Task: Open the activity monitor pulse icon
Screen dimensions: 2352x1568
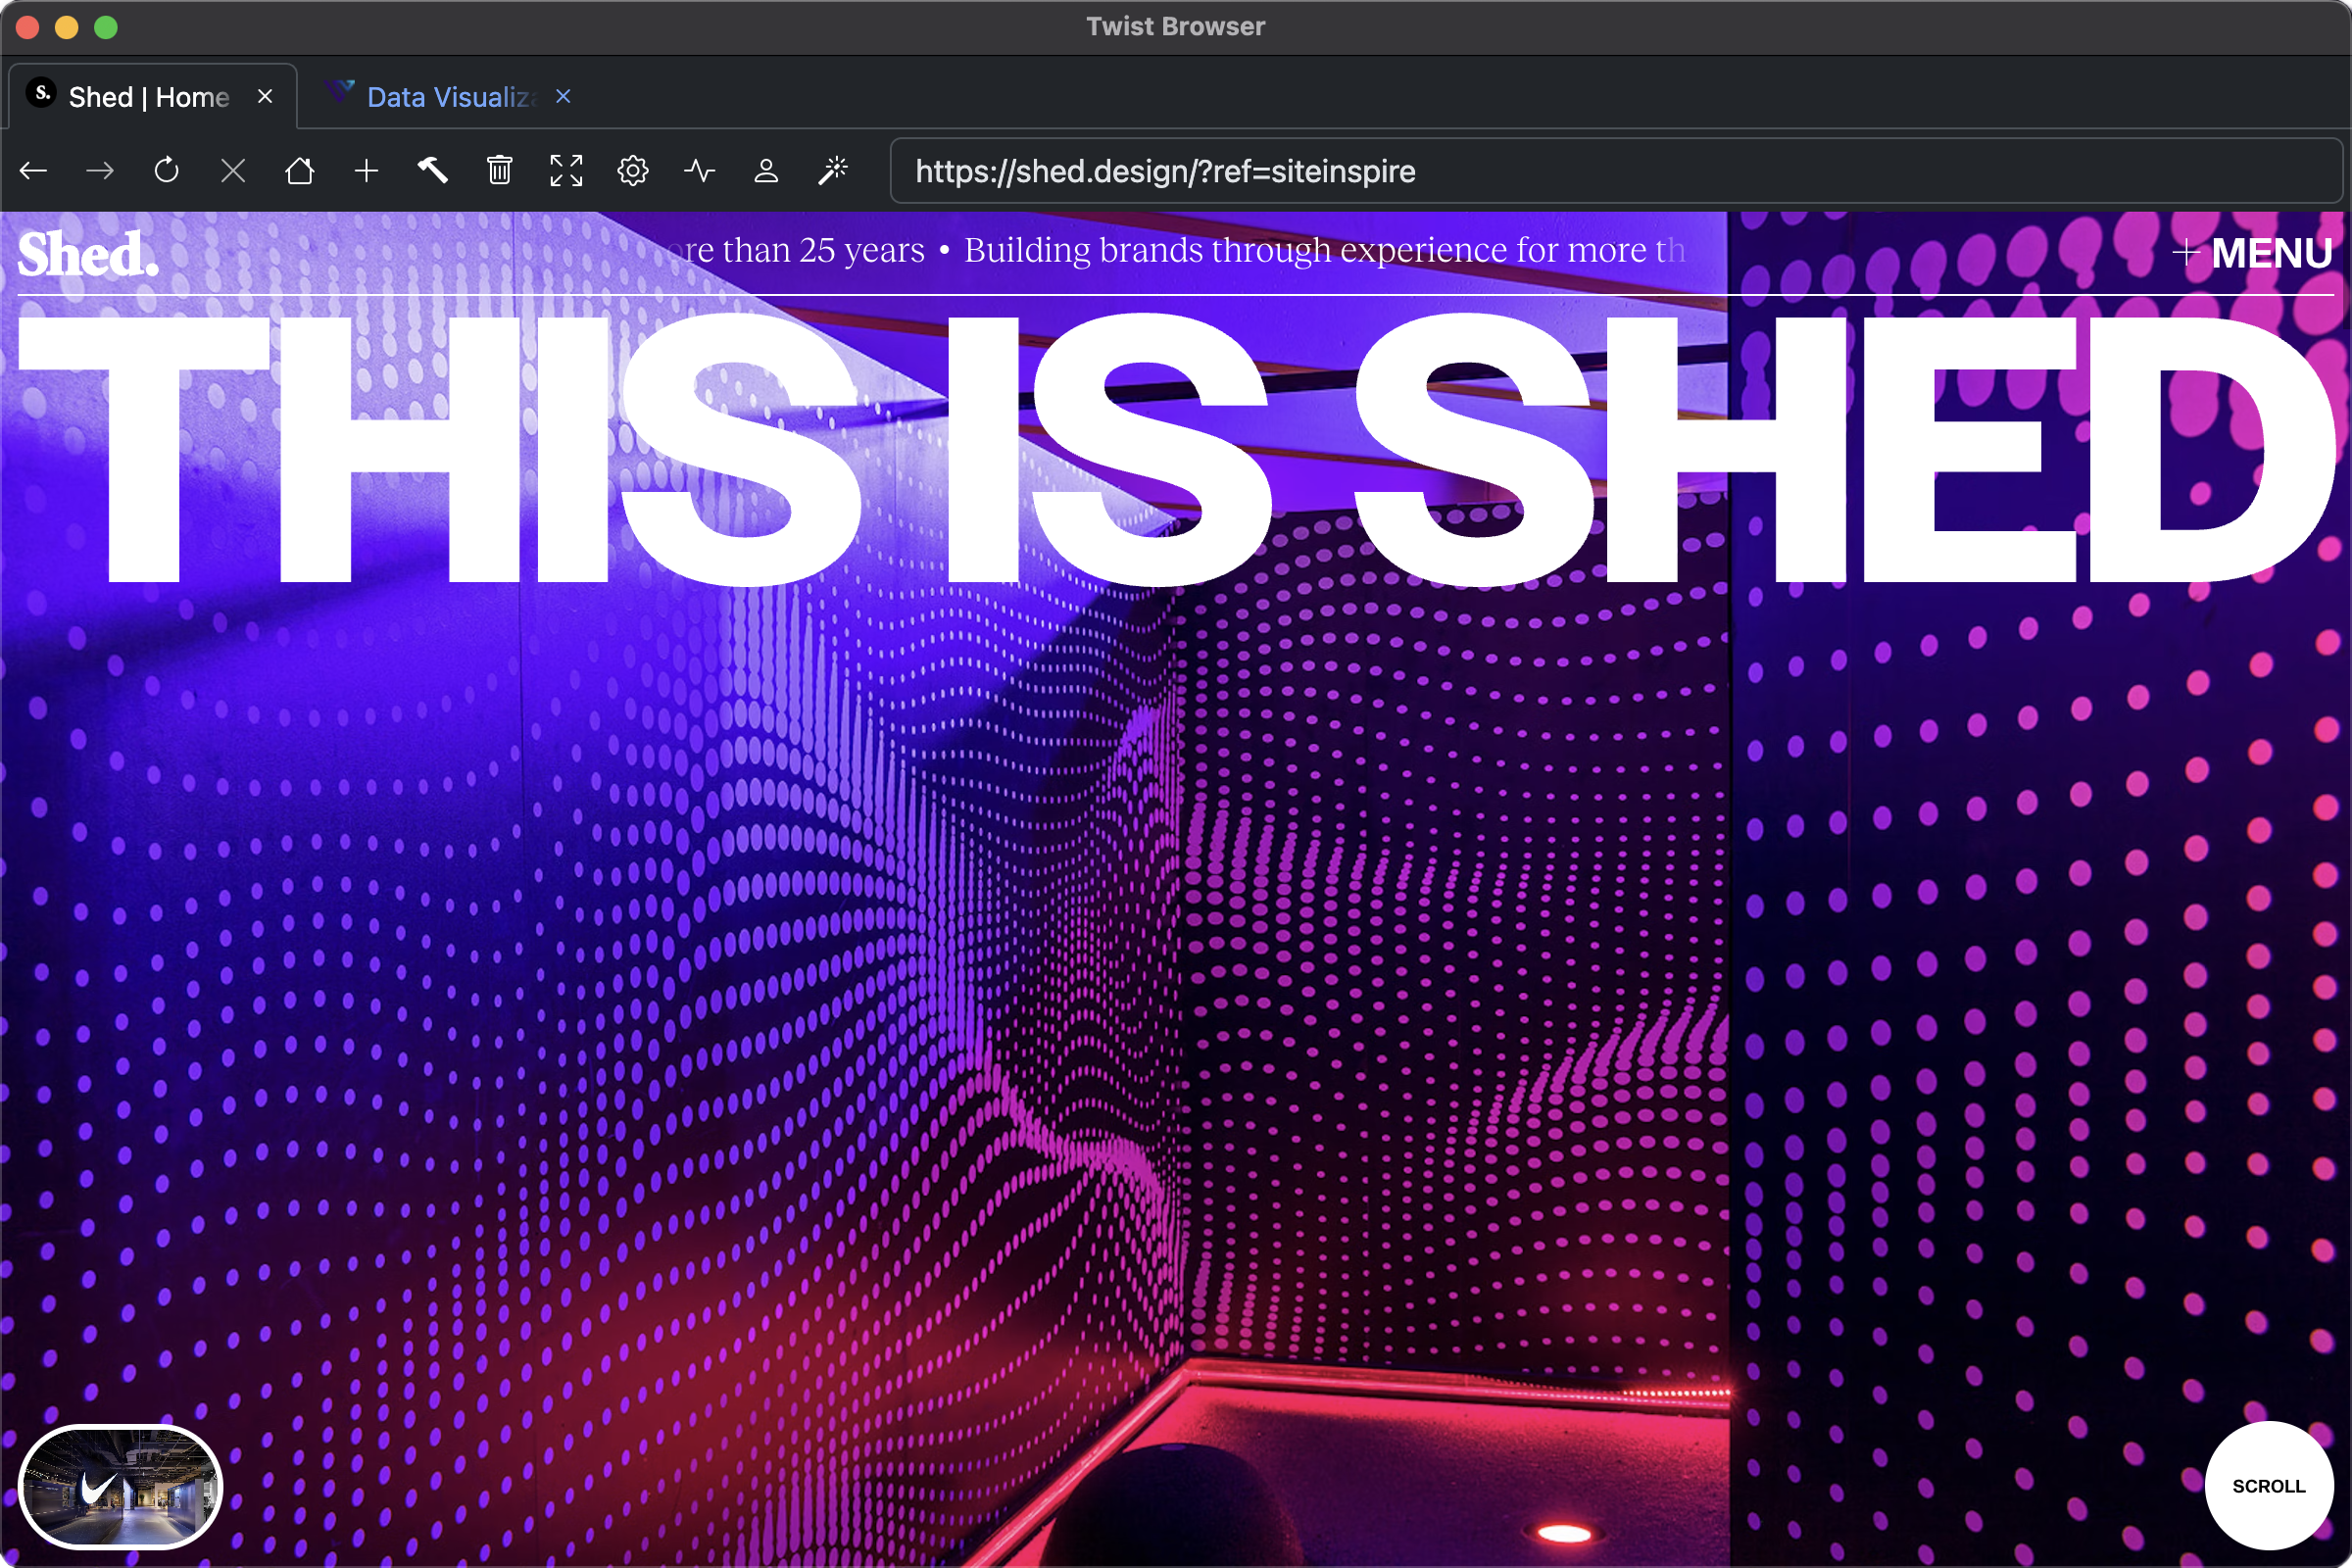Action: tap(700, 170)
